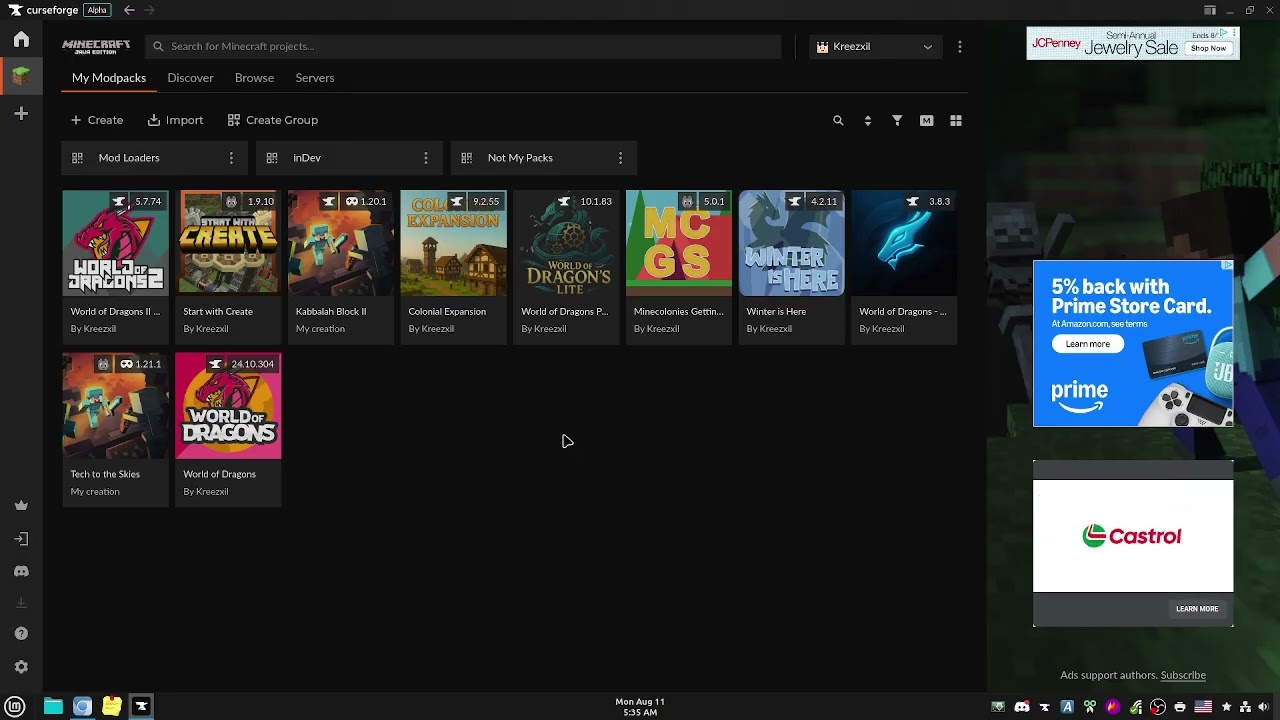Open the Servers tab
The height and width of the screenshot is (720, 1280).
click(315, 78)
